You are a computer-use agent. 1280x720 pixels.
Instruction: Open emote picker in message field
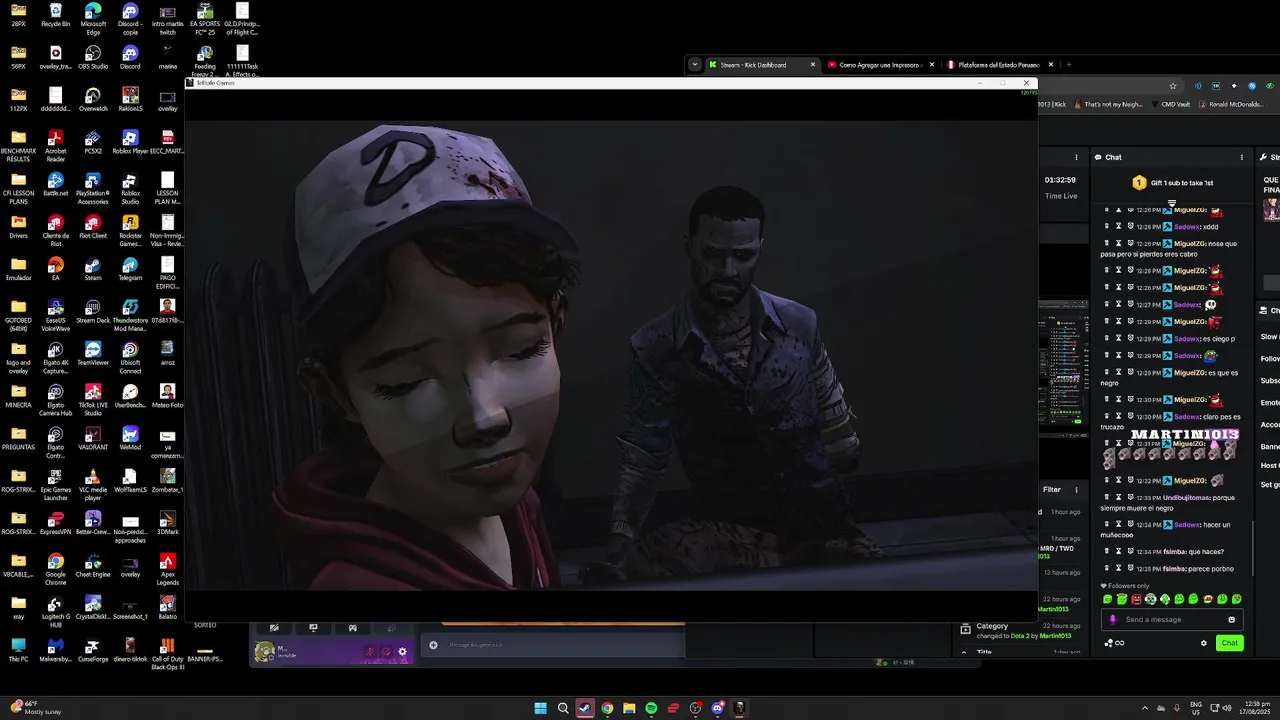[x=1231, y=619]
